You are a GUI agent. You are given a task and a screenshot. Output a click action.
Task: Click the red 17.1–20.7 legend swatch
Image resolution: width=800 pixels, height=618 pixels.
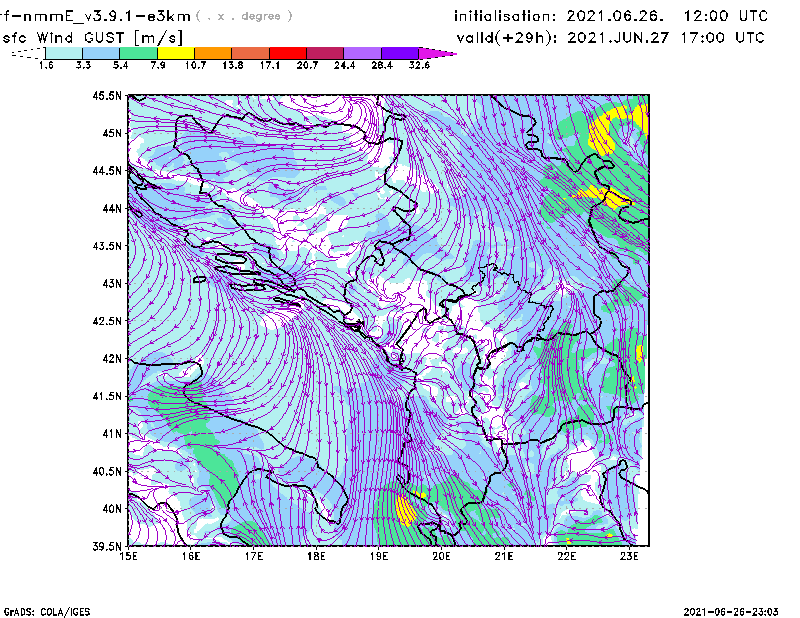[x=288, y=53]
